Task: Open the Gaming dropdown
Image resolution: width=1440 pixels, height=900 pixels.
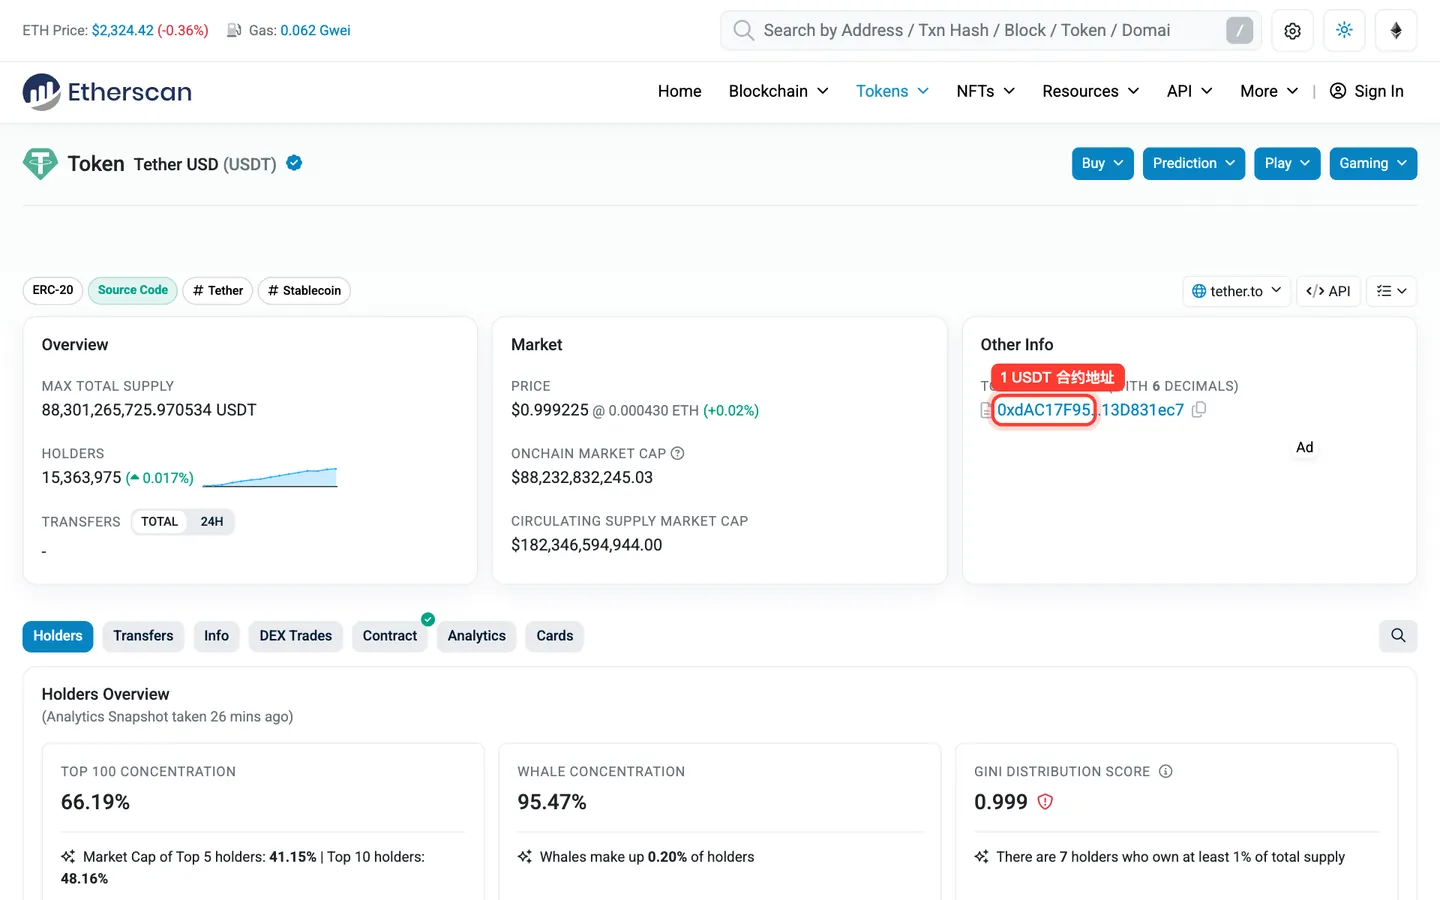Action: [x=1373, y=164]
